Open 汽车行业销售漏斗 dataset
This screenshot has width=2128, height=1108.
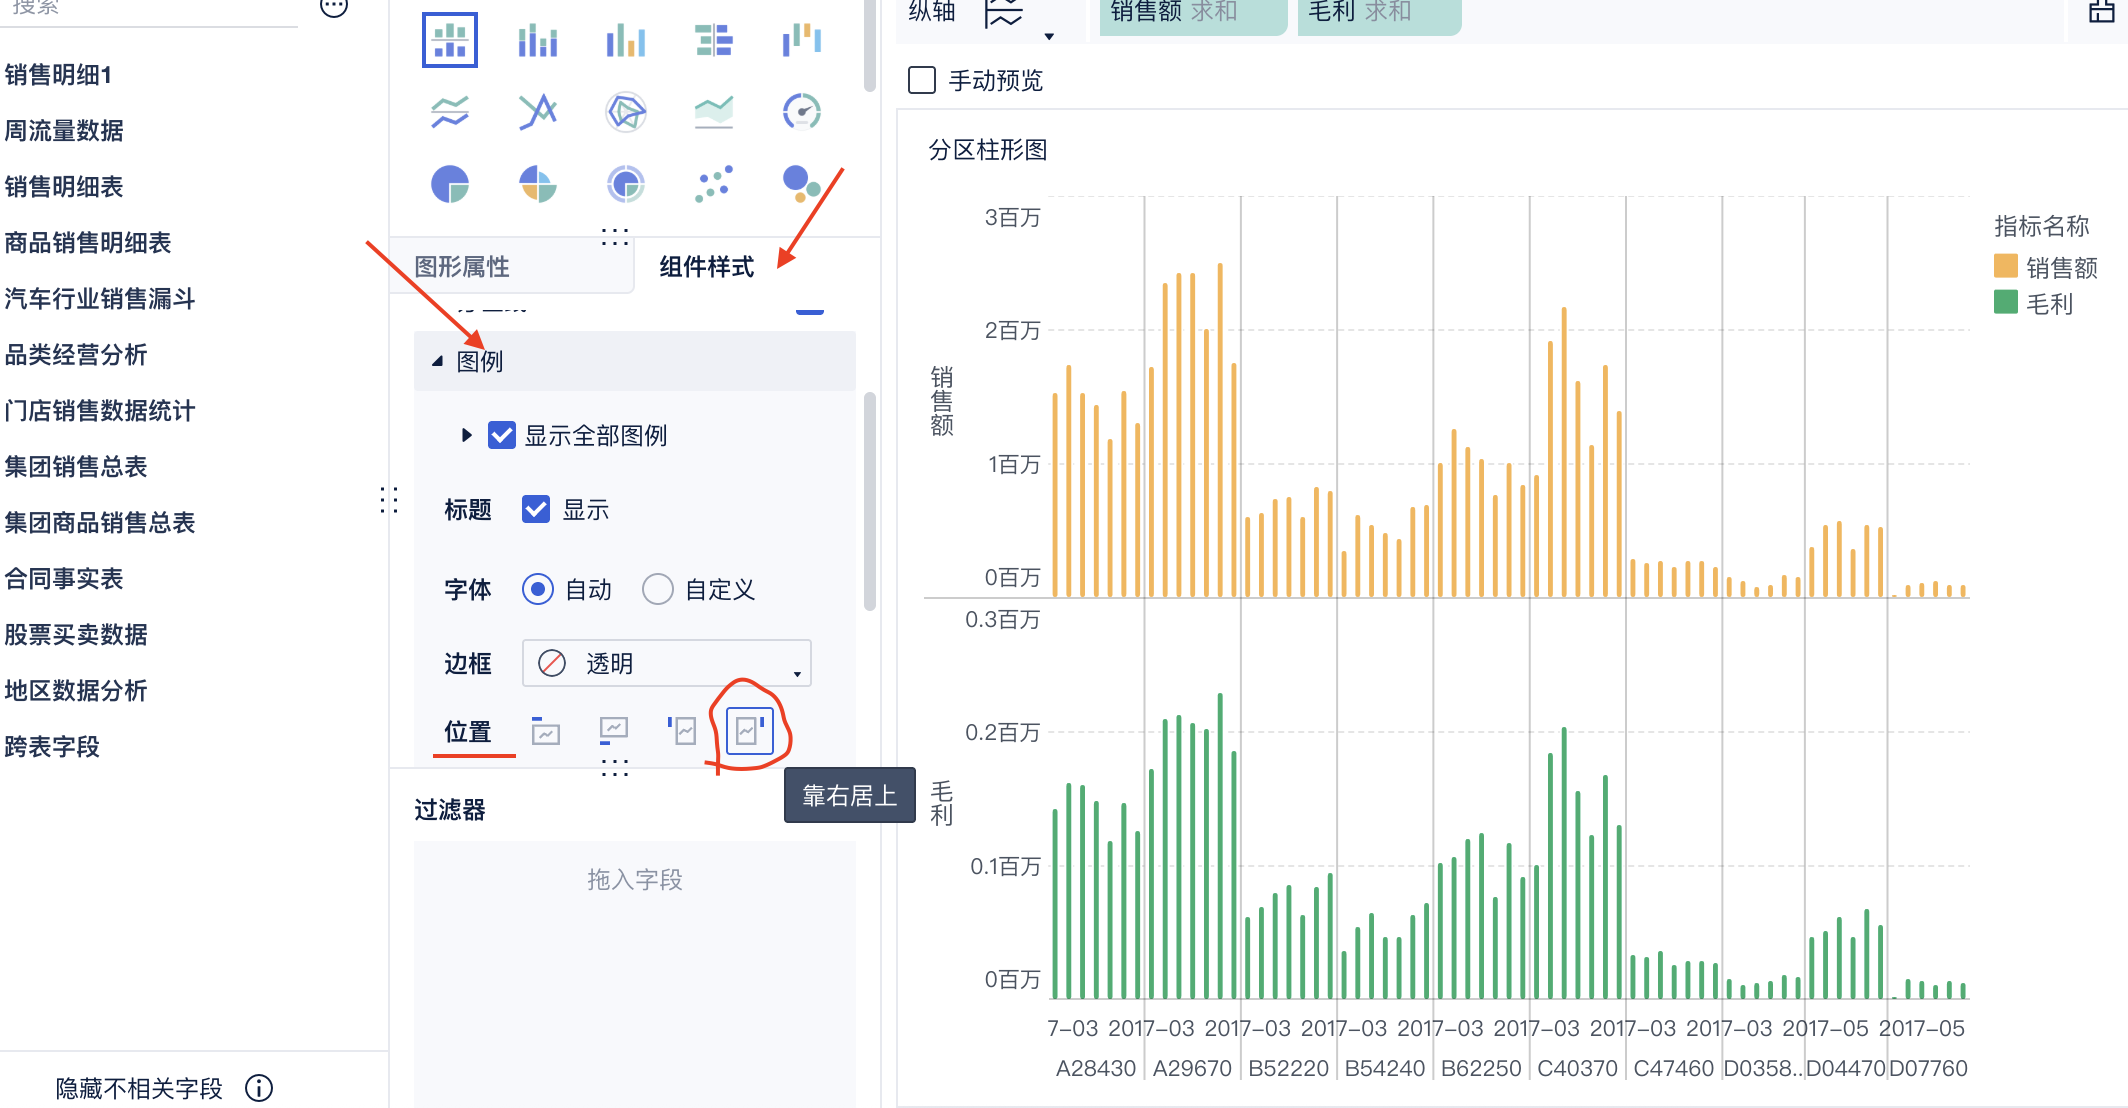(x=100, y=299)
